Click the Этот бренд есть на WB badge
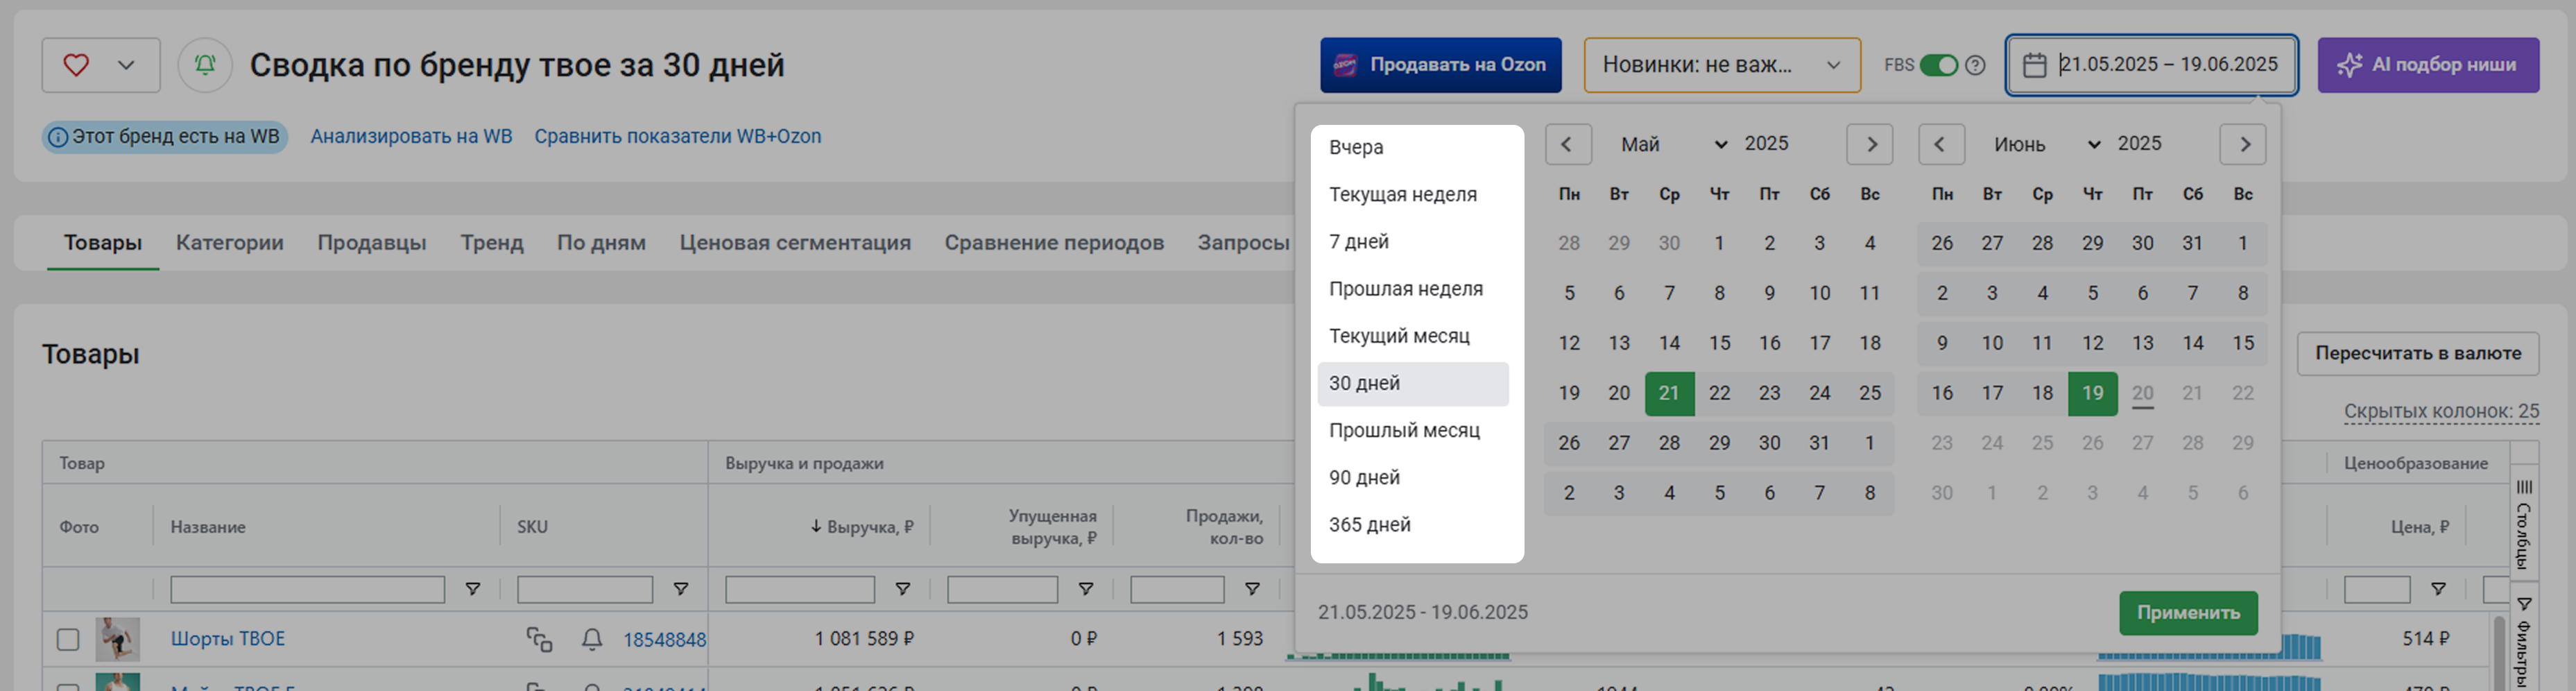Viewport: 2576px width, 691px height. 165,137
